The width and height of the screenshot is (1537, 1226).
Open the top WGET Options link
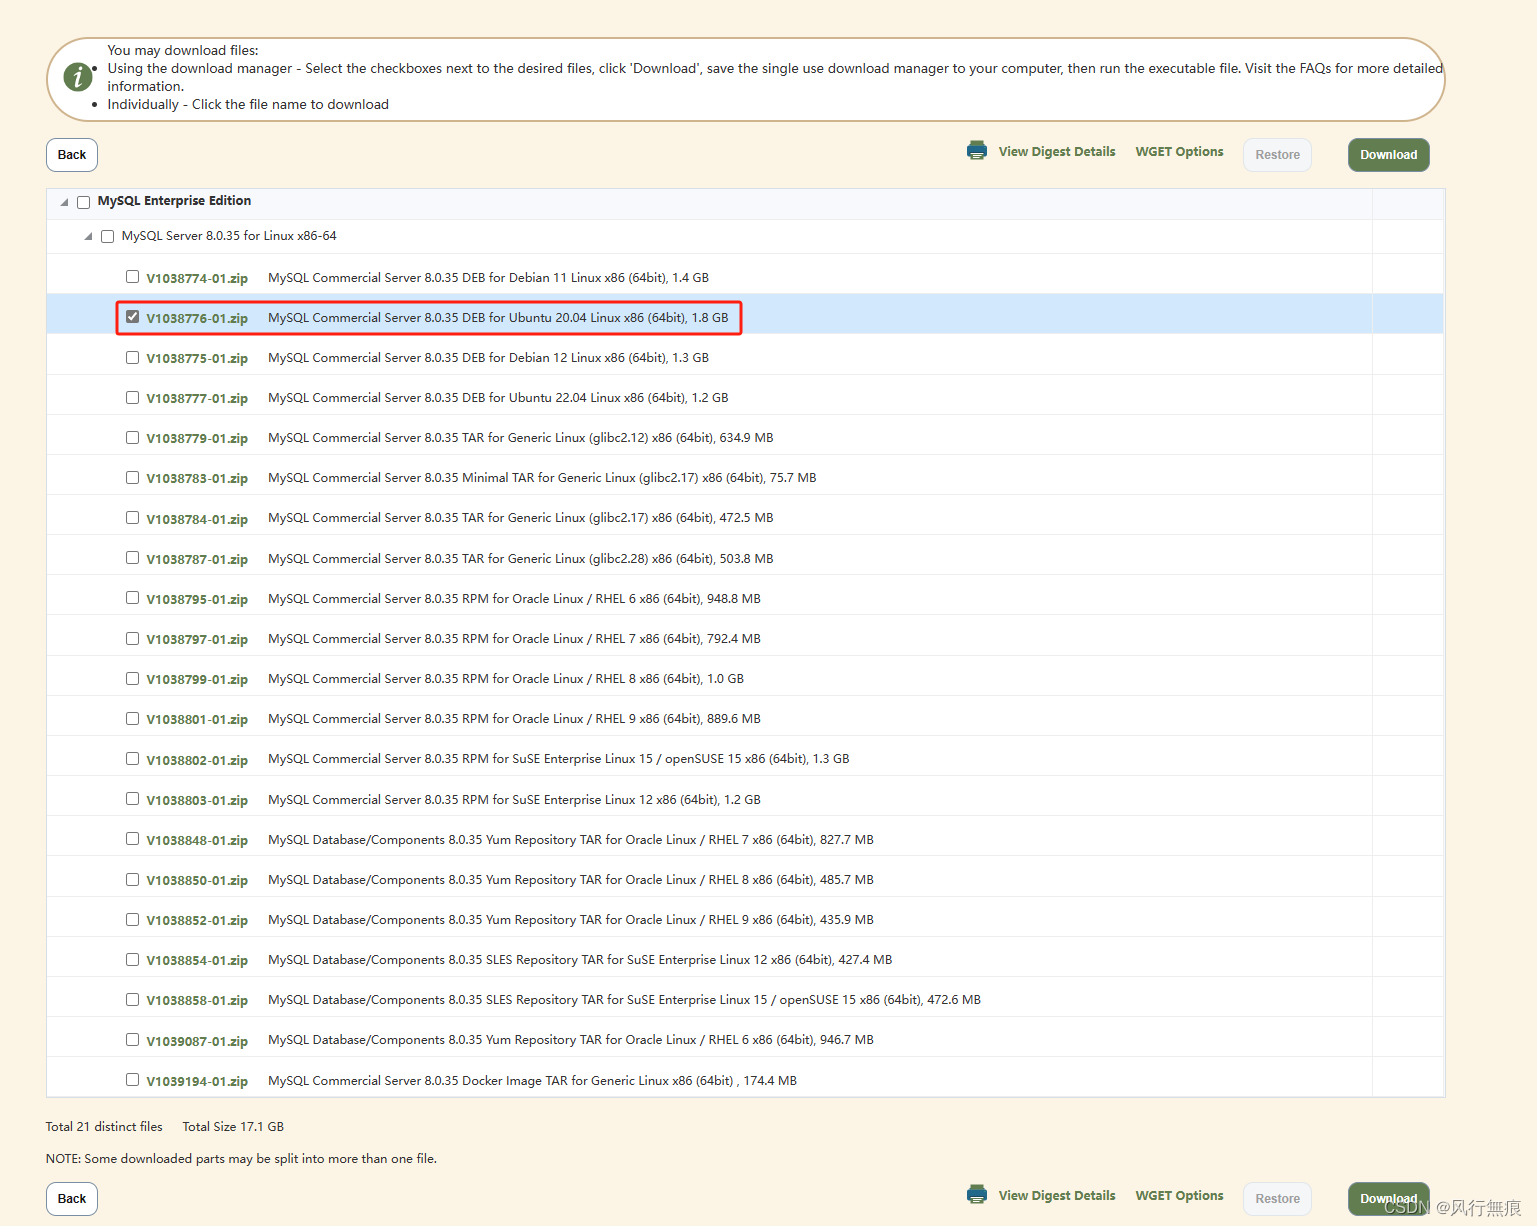1179,152
